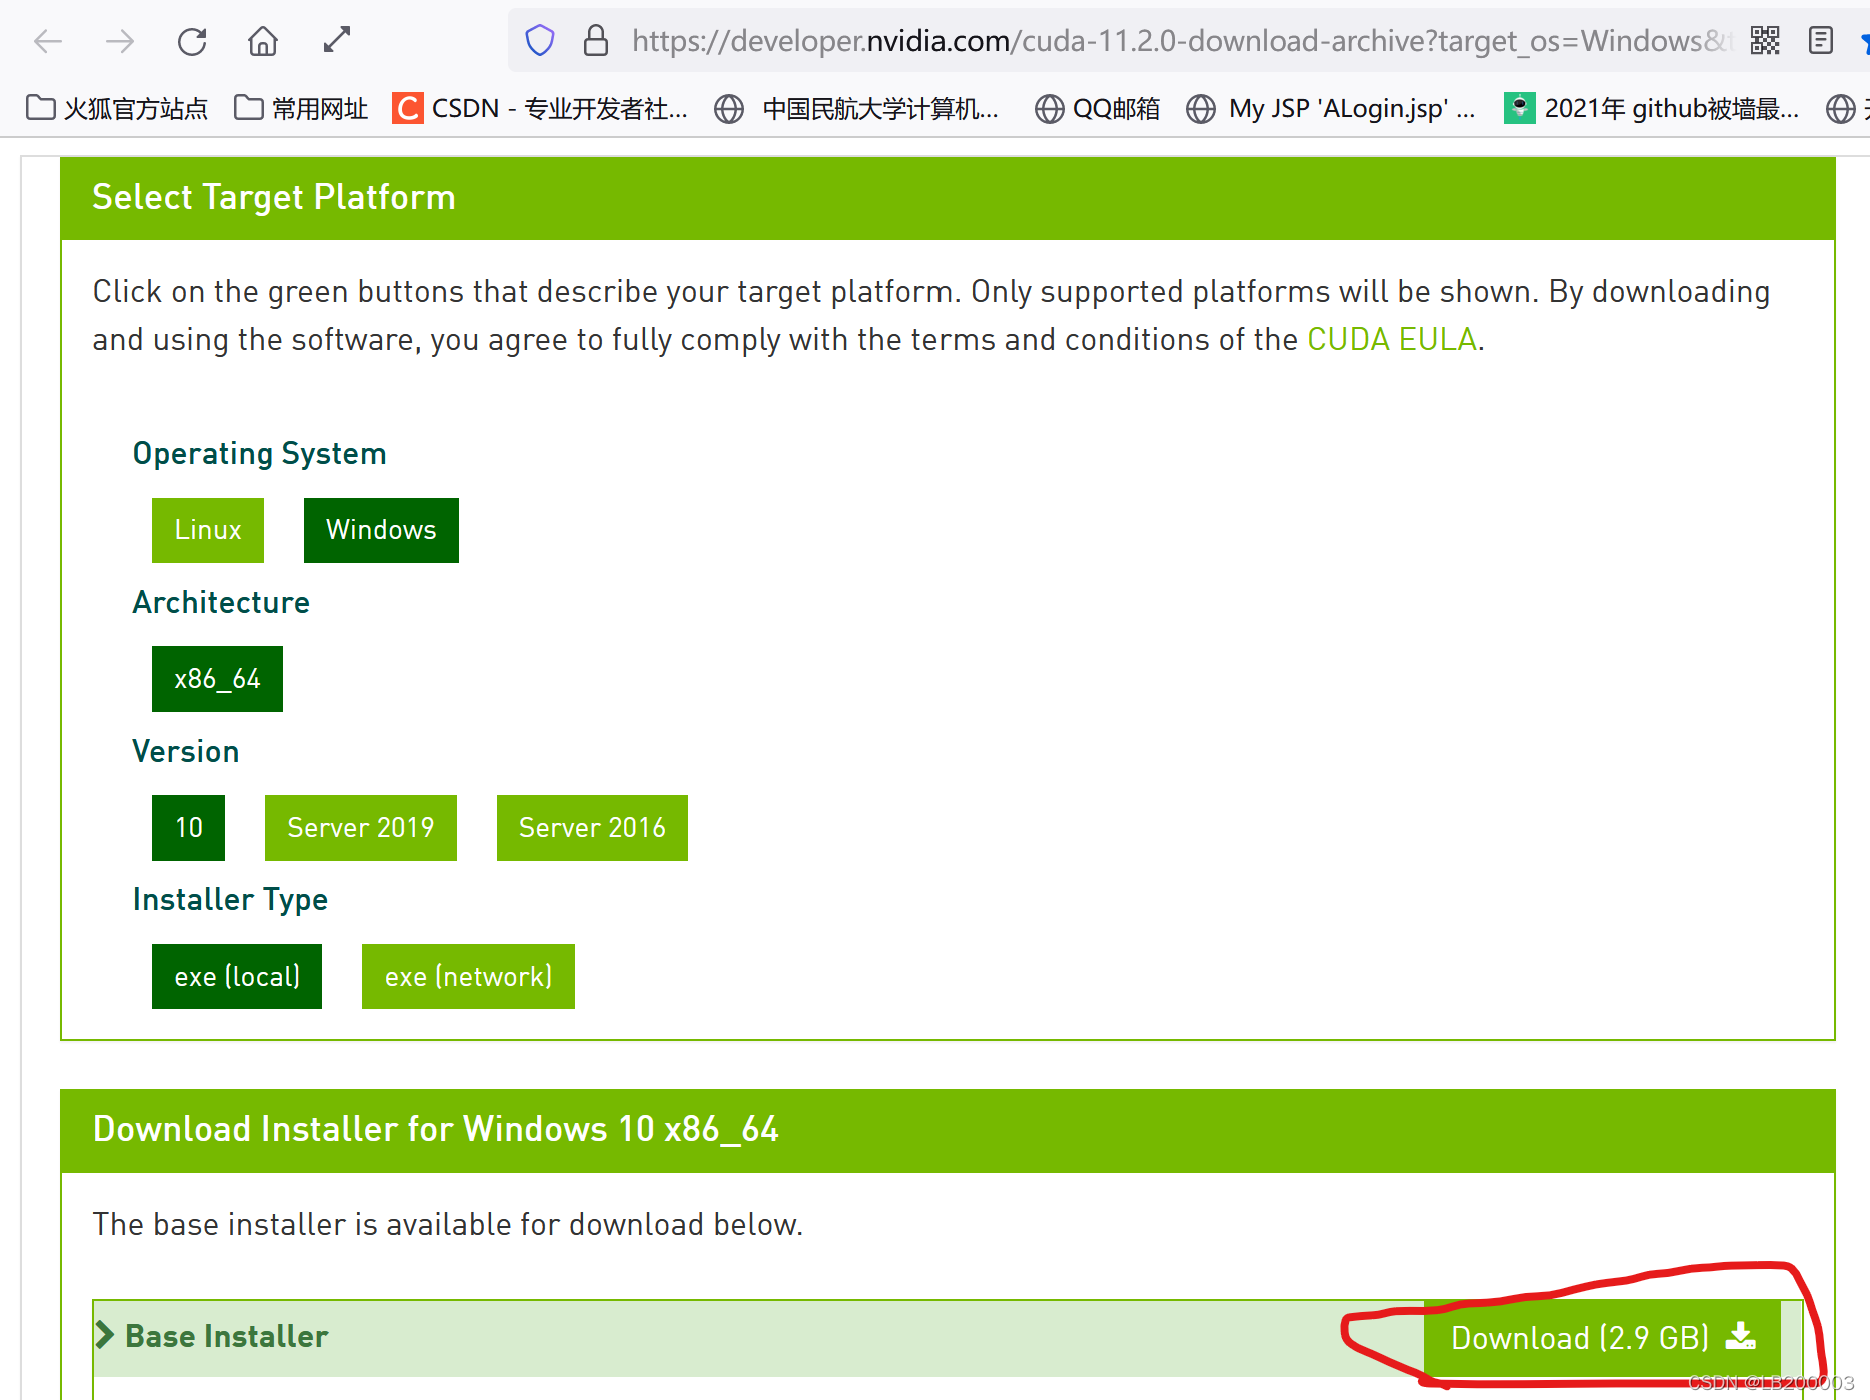The height and width of the screenshot is (1400, 1870).
Task: Expand the Base Installer section
Action: (212, 1336)
